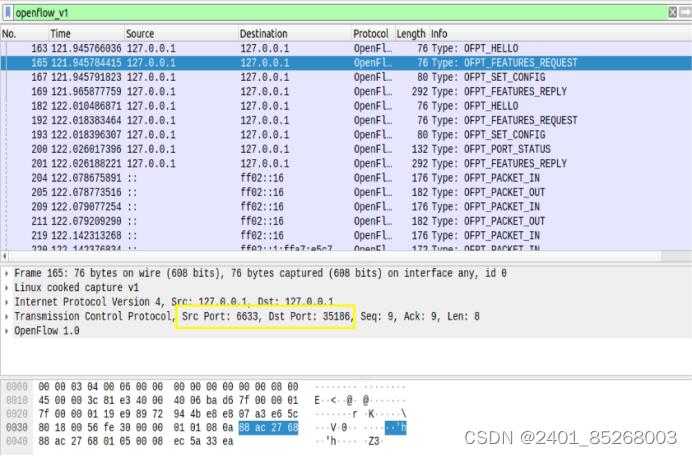Click hex offset 0010 row
This screenshot has width=692, height=456.
click(x=17, y=401)
